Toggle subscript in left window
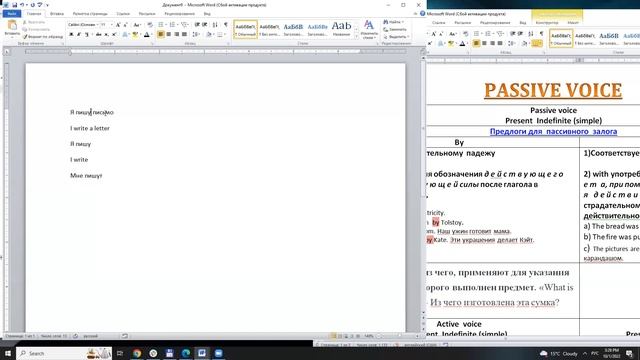This screenshot has height=360, width=640. 106,35
